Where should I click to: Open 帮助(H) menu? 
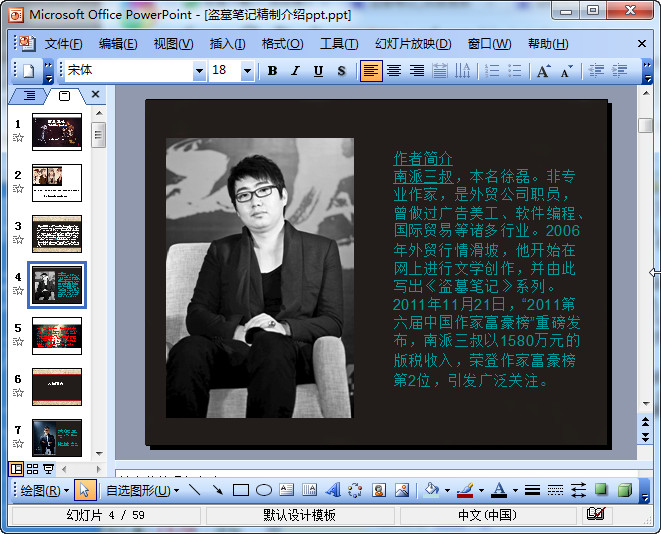[548, 44]
